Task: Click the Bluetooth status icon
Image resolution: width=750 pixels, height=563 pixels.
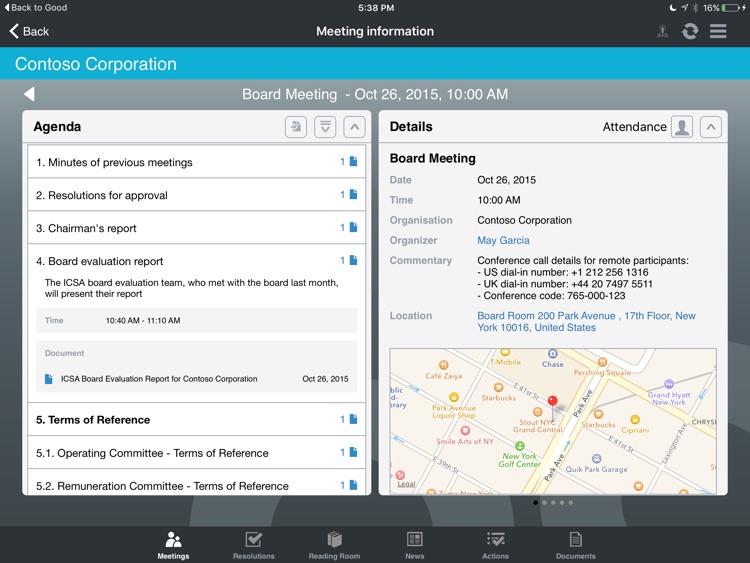Action: (696, 8)
